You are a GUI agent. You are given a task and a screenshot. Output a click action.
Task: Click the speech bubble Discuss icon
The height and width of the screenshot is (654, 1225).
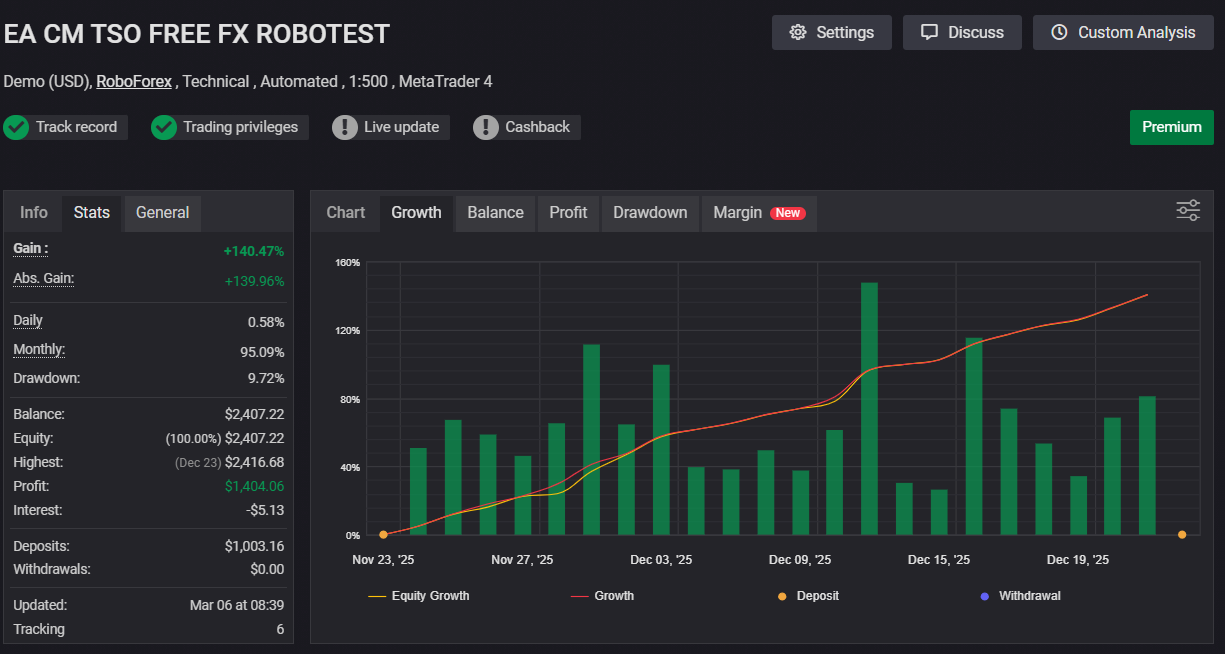929,32
